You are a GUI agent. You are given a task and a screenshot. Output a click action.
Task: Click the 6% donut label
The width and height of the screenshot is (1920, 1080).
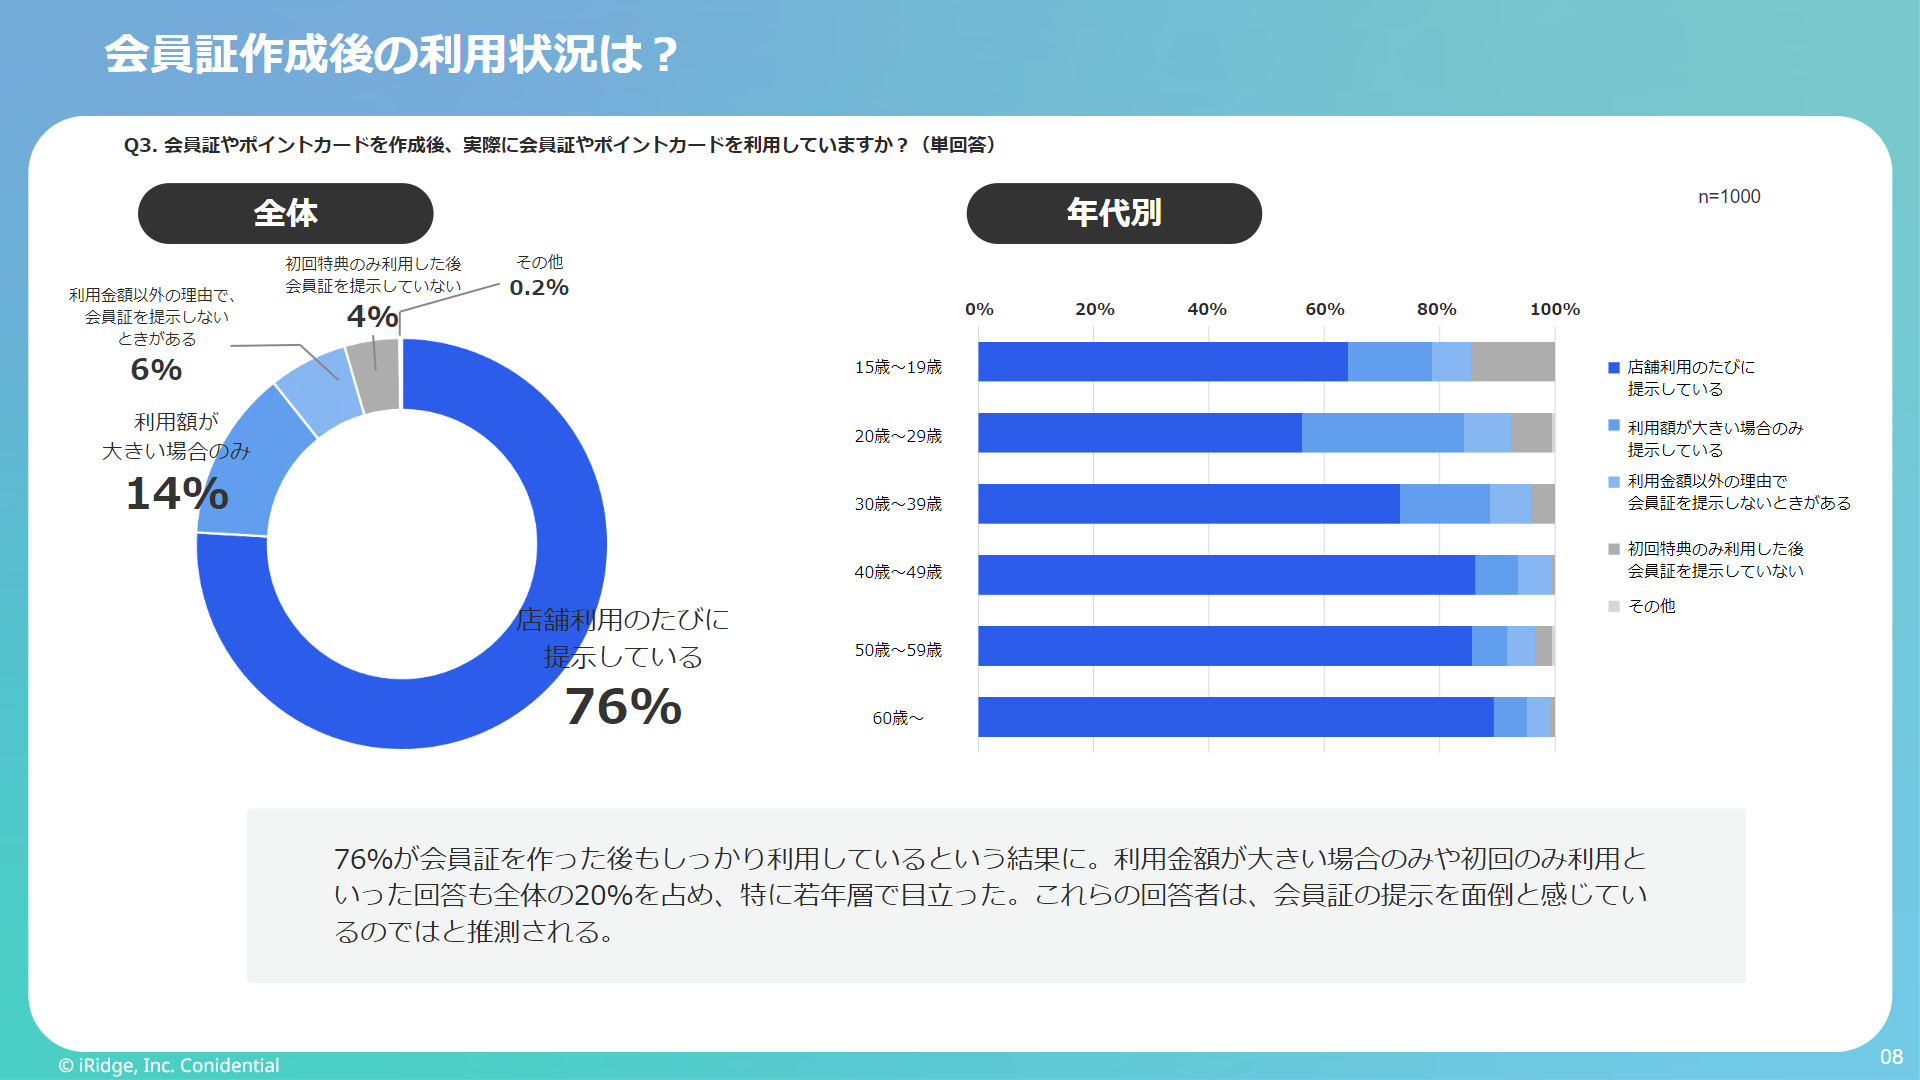(156, 369)
